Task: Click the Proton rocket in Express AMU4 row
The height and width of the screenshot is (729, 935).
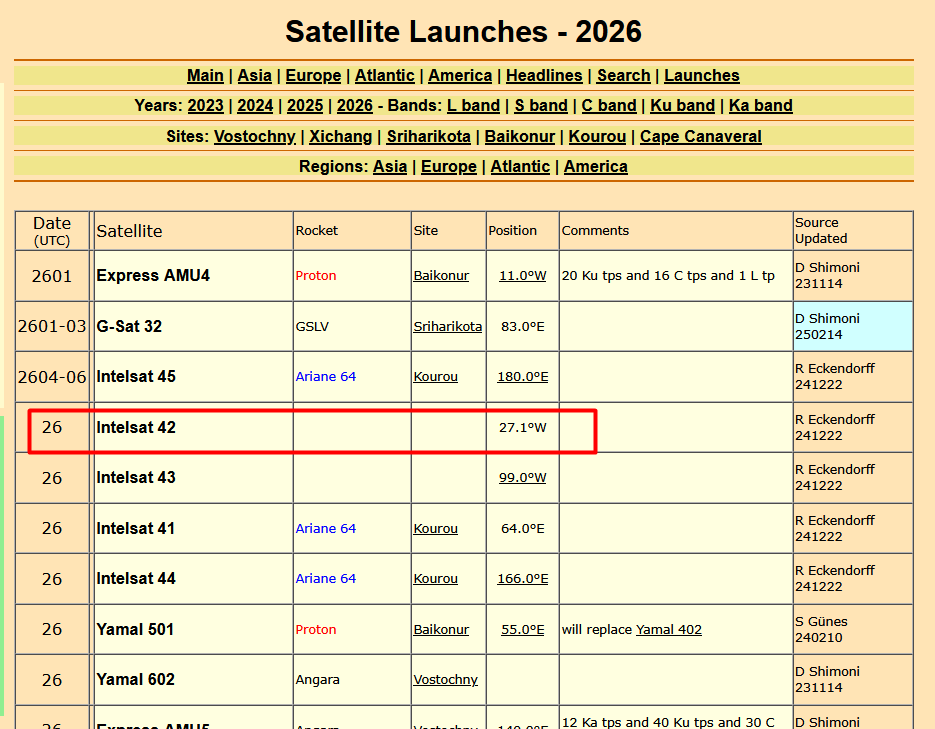Action: [x=316, y=275]
